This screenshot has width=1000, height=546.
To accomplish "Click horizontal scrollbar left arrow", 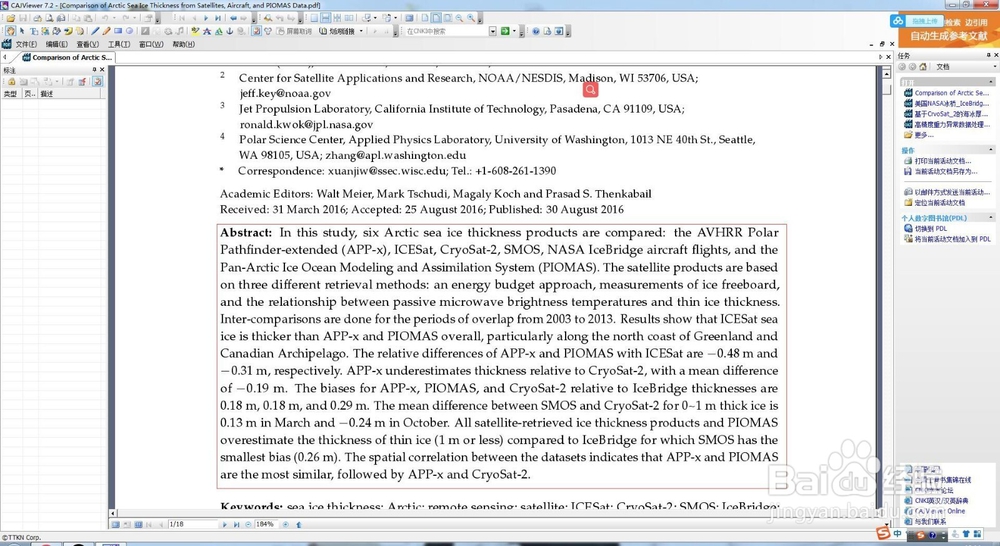I will tap(113, 513).
